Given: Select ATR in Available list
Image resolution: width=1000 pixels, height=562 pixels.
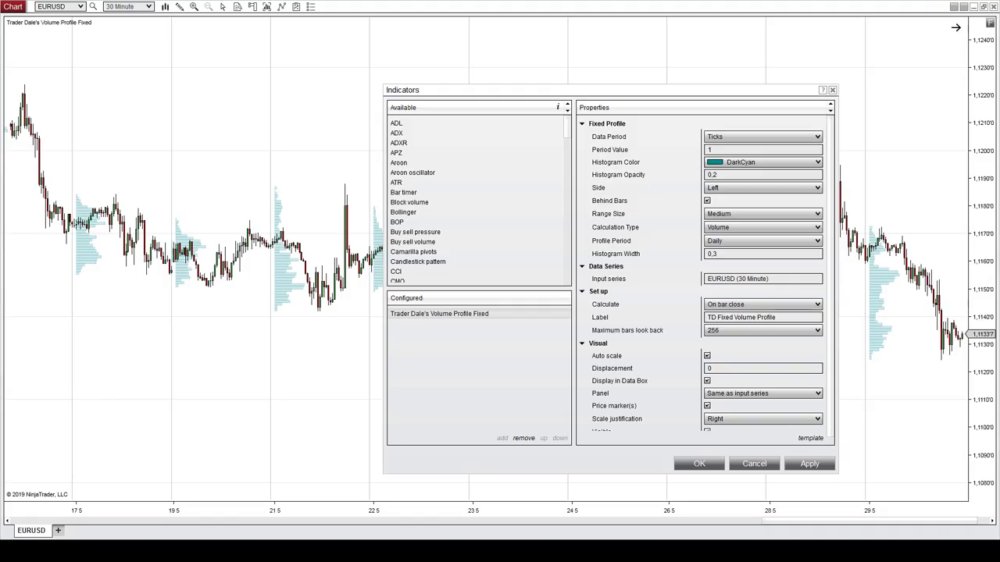Looking at the screenshot, I should coord(396,182).
